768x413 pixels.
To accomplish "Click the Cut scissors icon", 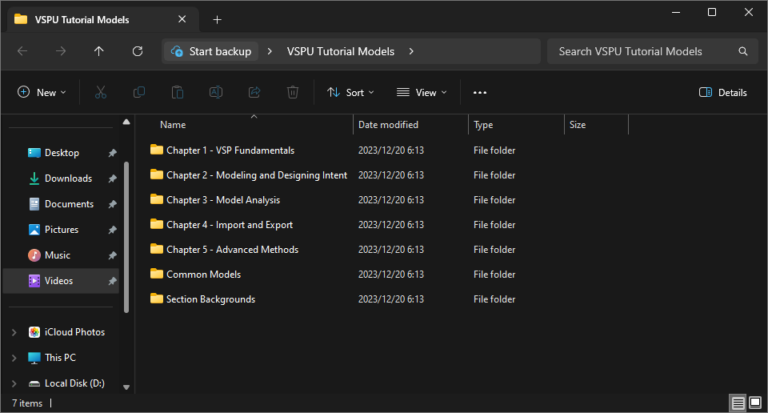I will coord(101,92).
